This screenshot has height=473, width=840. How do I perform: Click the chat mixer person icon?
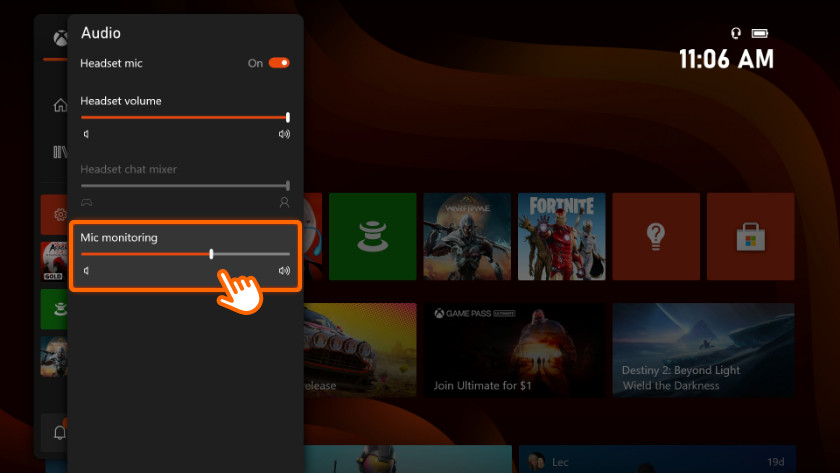point(284,202)
